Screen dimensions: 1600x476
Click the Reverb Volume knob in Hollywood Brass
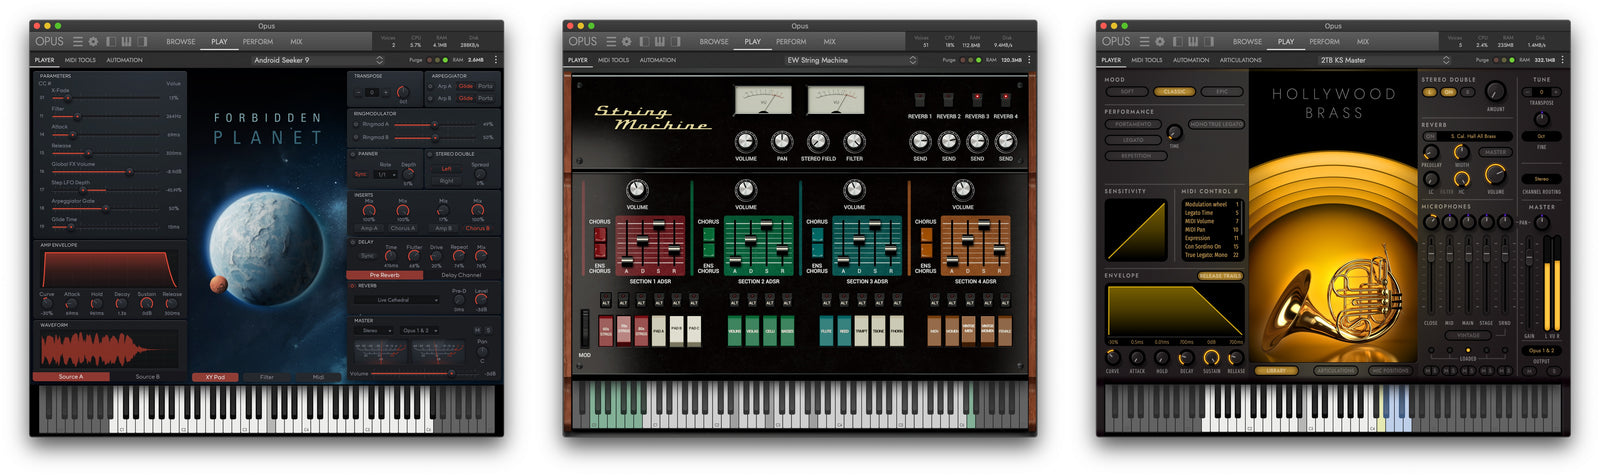click(1495, 176)
